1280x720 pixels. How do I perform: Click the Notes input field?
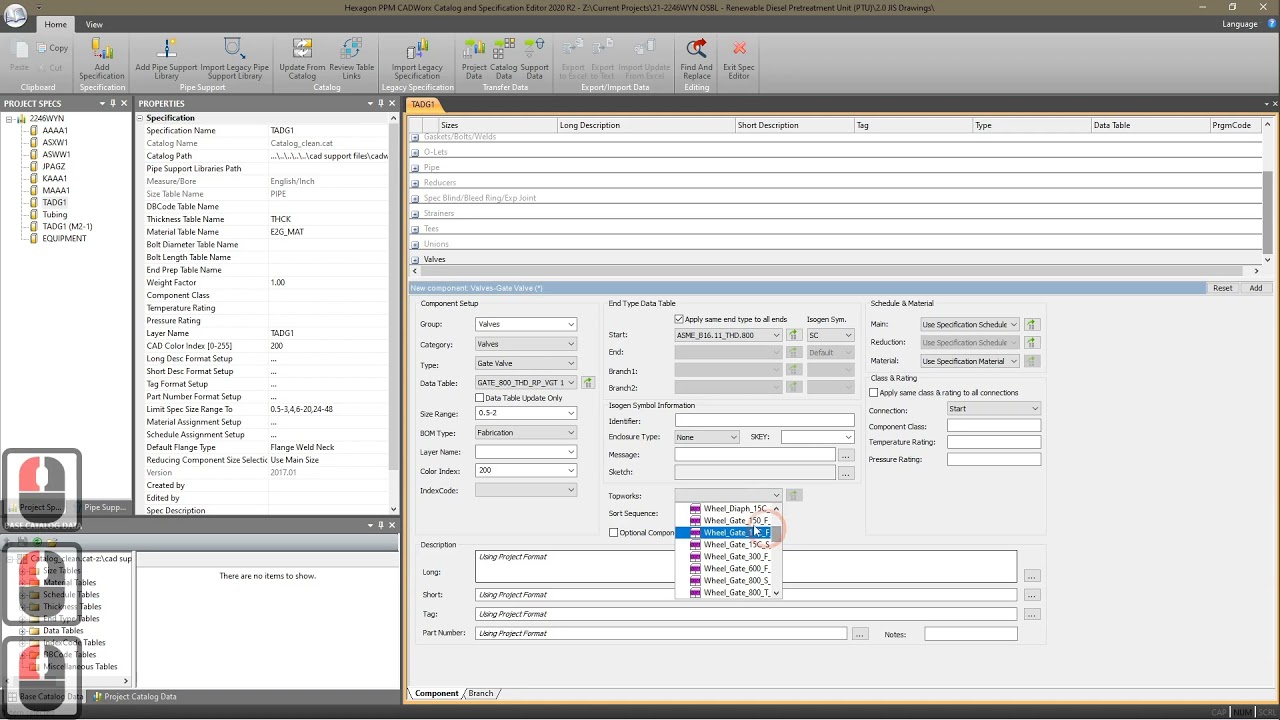tap(970, 634)
